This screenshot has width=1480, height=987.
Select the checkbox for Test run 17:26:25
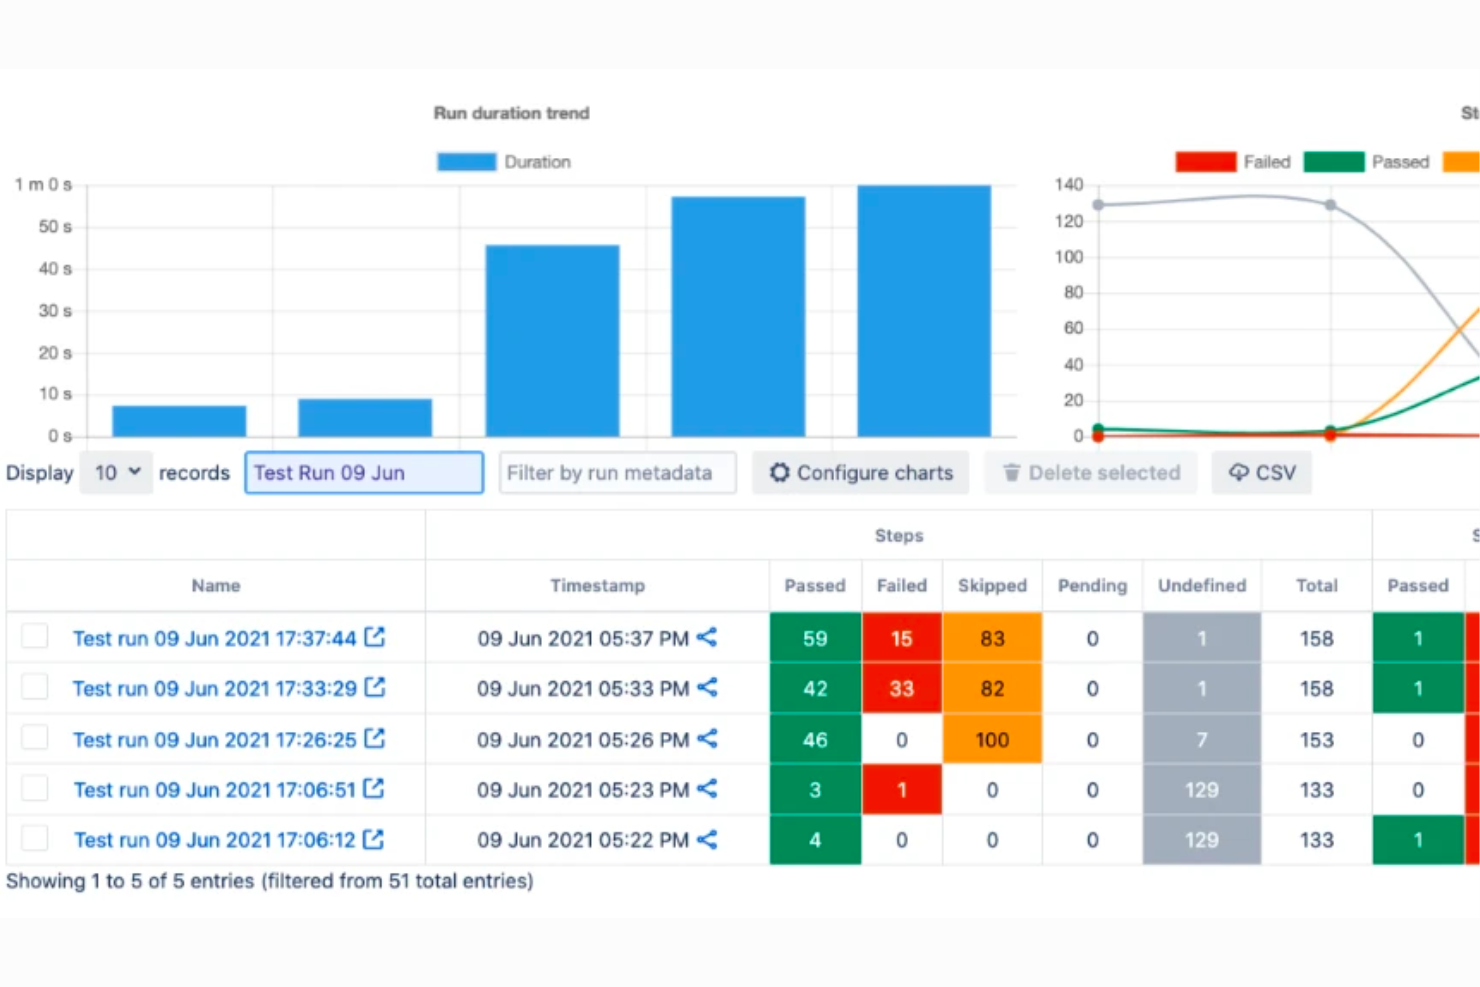coord(35,737)
